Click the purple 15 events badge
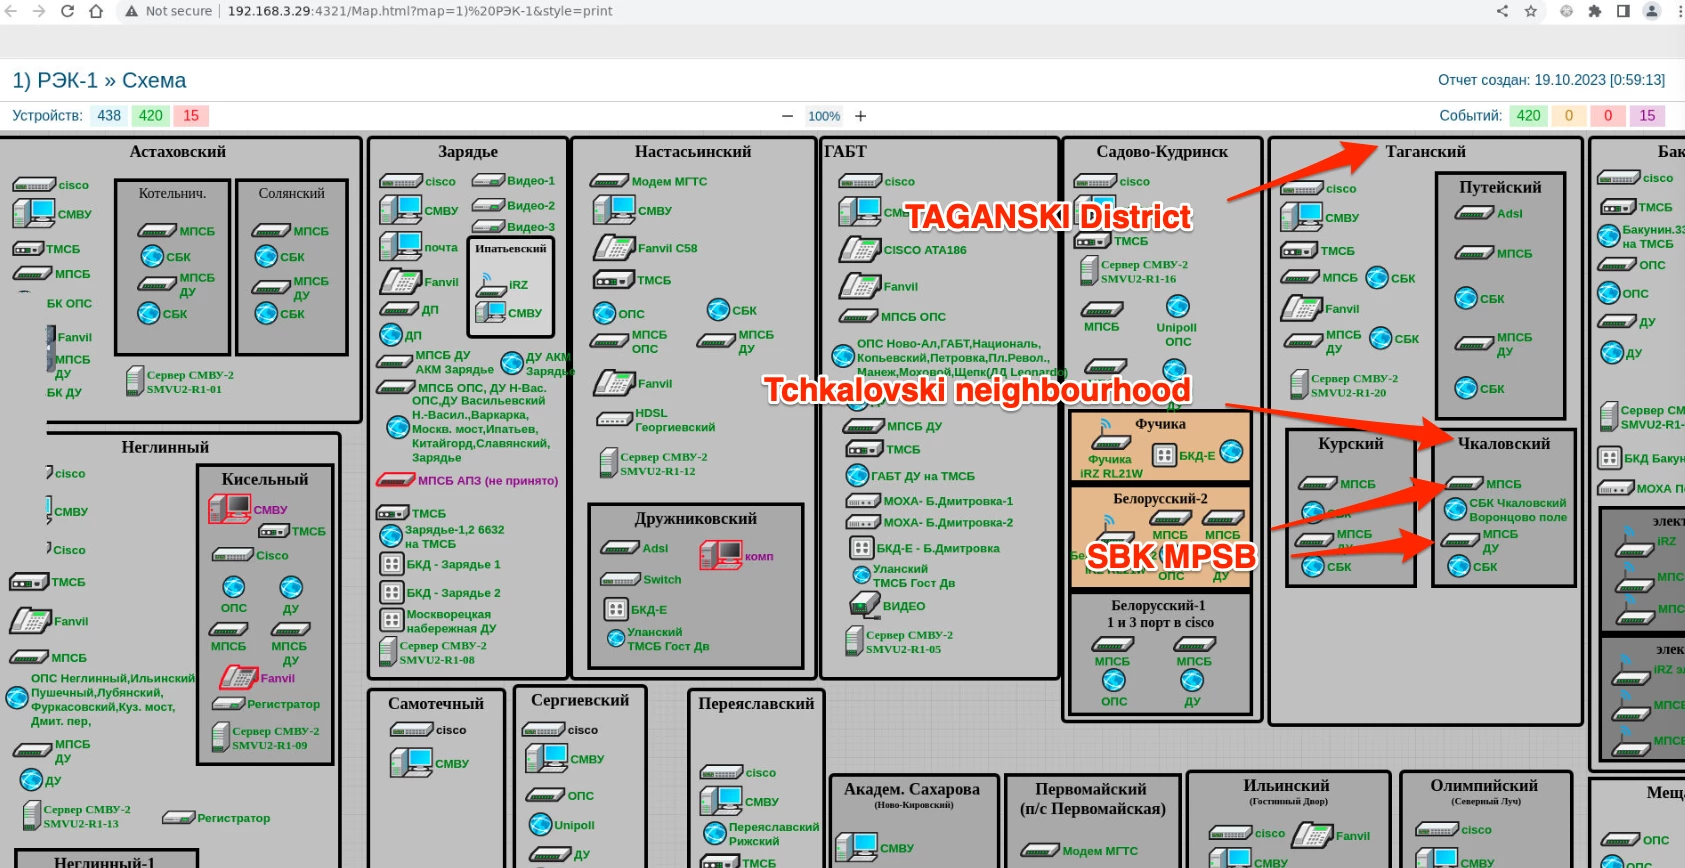Screen dimensions: 1685x868 coord(1647,116)
